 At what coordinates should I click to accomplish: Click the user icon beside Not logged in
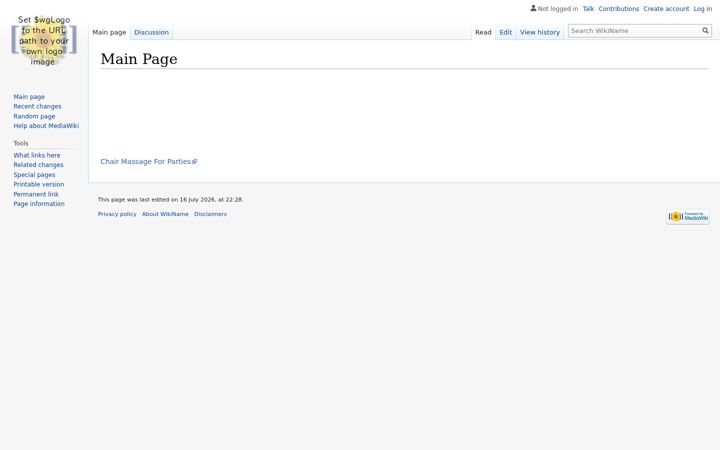pyautogui.click(x=533, y=8)
